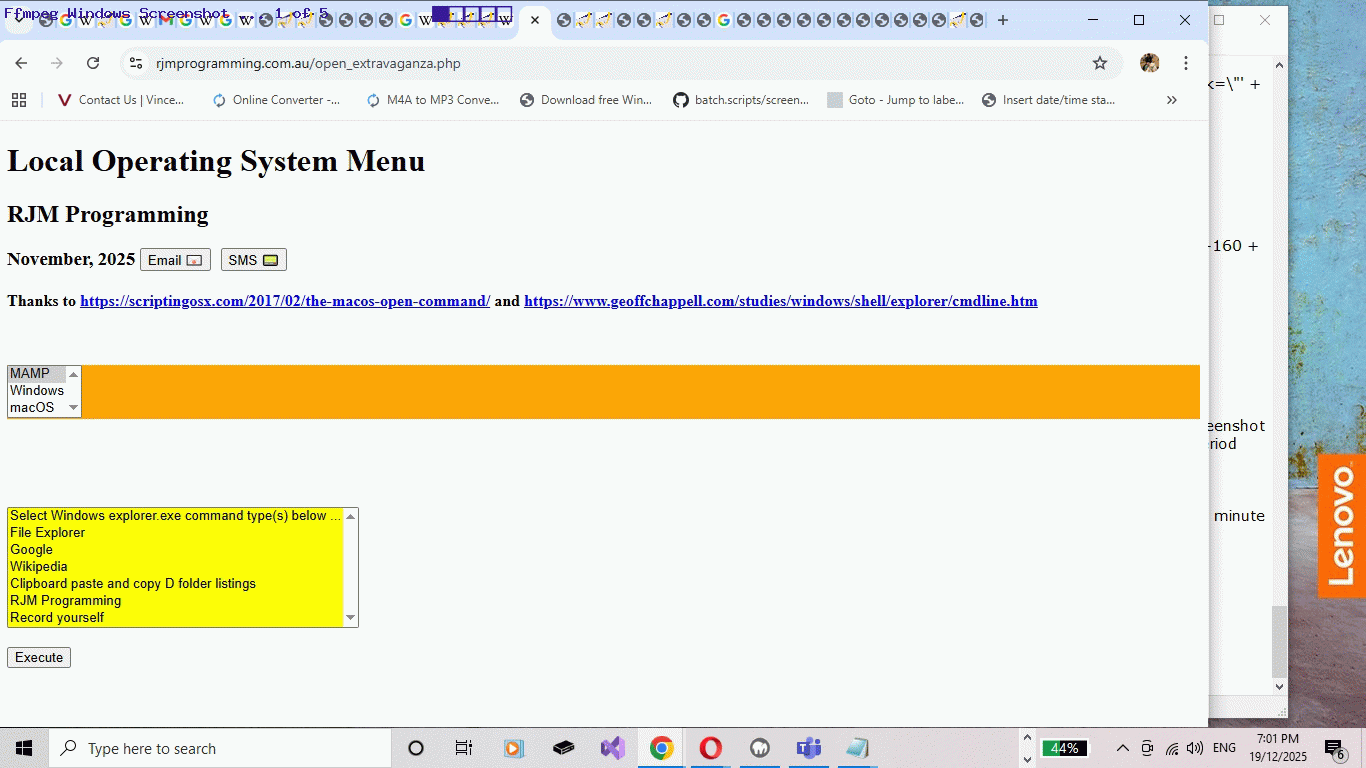Click the Execute button
The width and height of the screenshot is (1366, 768).
click(x=38, y=657)
